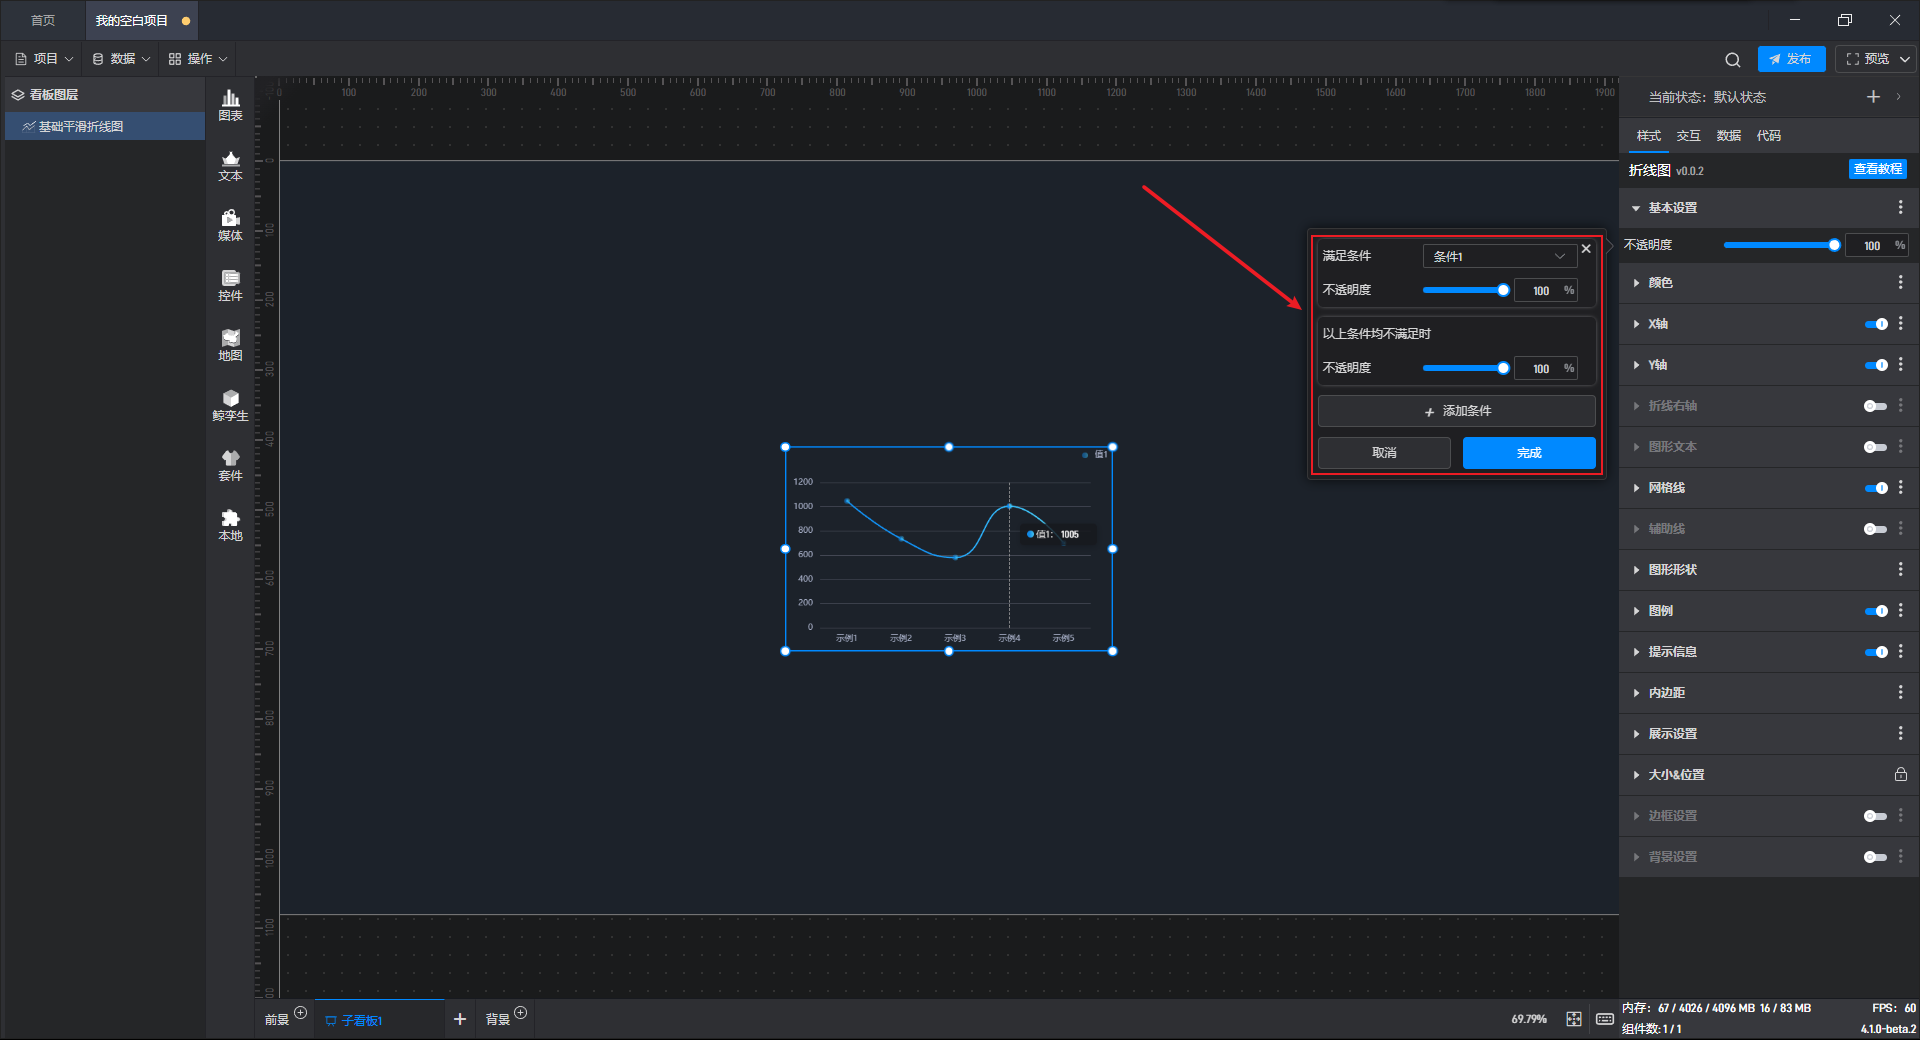Collapse the 基本设置 section

click(x=1636, y=208)
